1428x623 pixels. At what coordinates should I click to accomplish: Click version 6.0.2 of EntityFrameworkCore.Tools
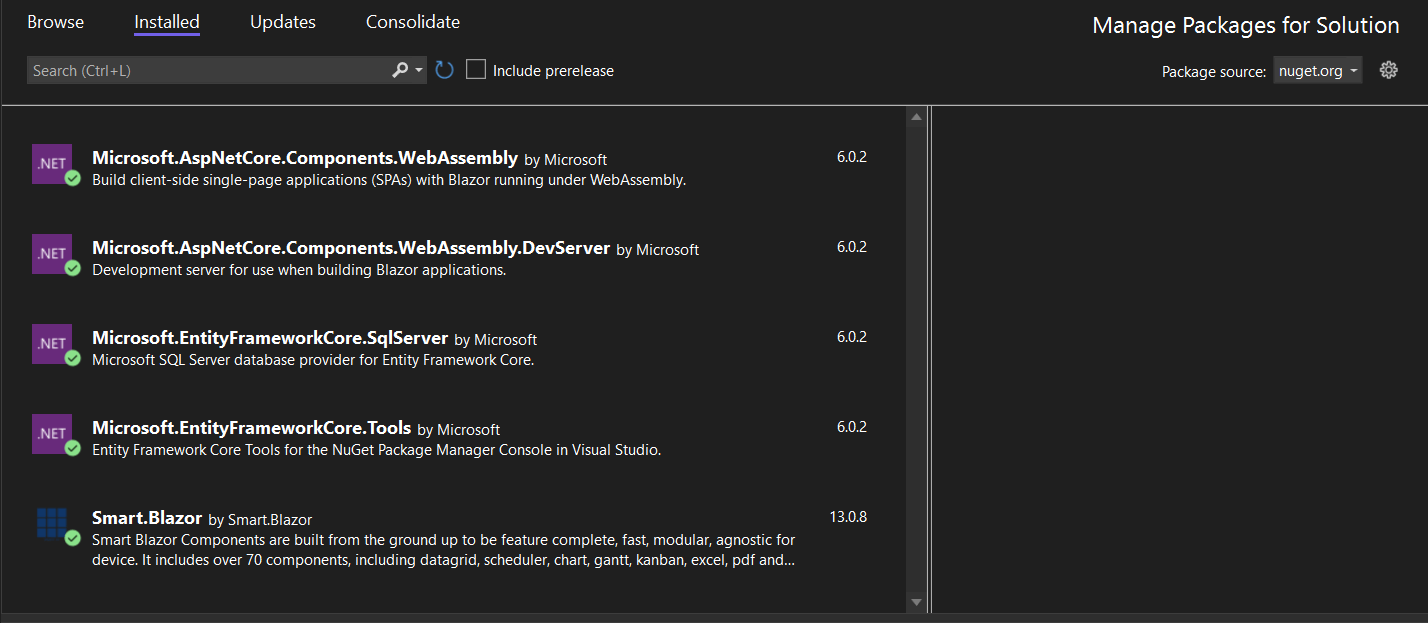click(x=852, y=427)
